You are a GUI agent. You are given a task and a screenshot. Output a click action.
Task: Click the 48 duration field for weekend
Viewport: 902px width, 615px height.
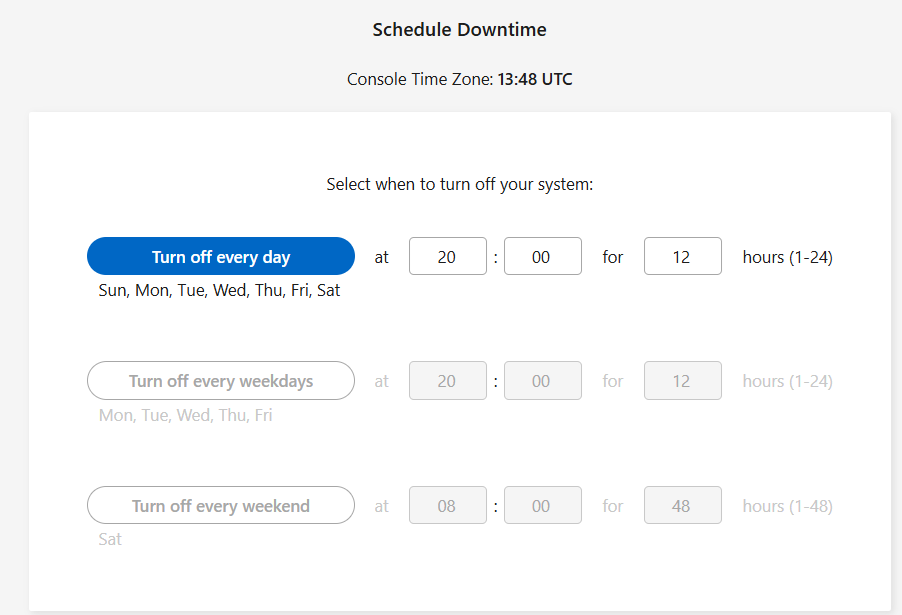click(682, 506)
